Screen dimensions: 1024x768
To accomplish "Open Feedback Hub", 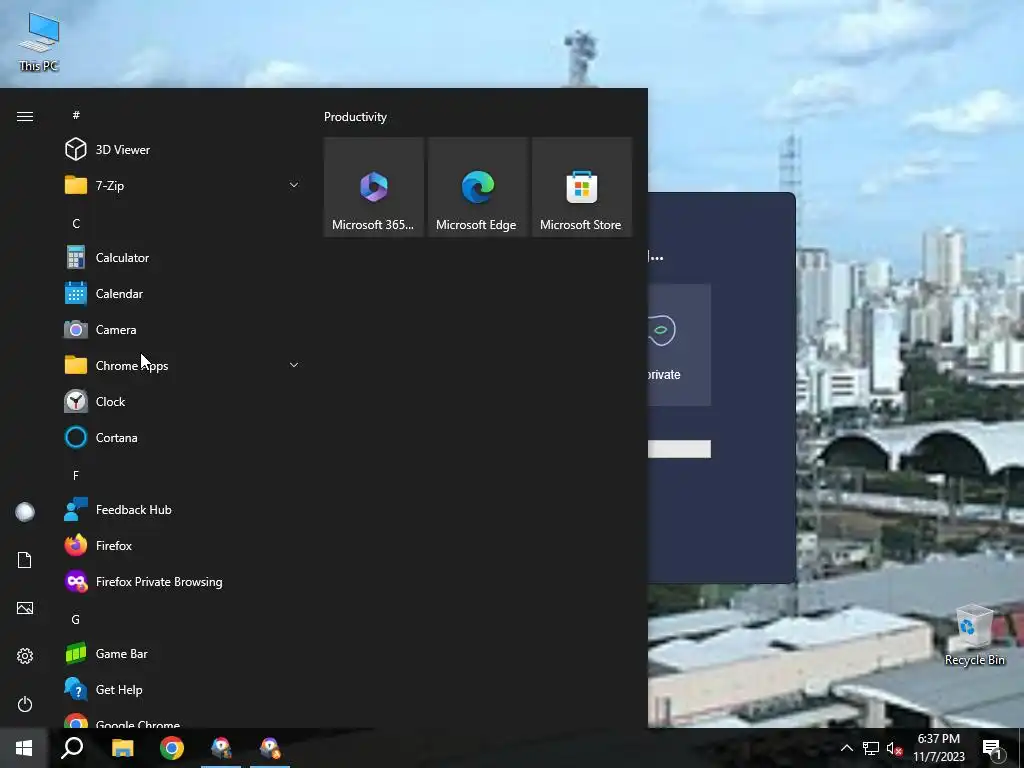I will pyautogui.click(x=182, y=509).
